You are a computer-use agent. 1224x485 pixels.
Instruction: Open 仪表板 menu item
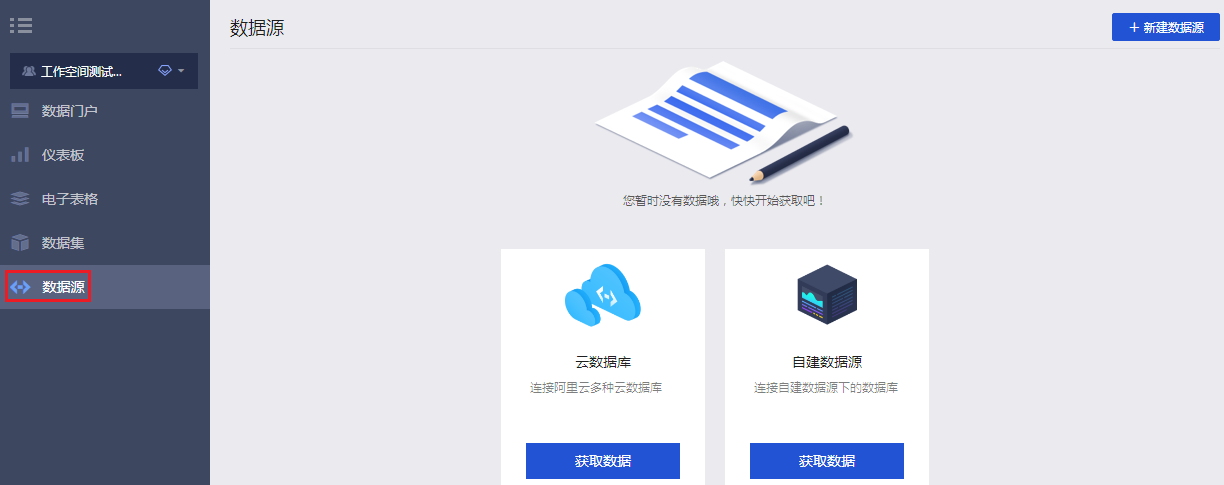point(105,155)
